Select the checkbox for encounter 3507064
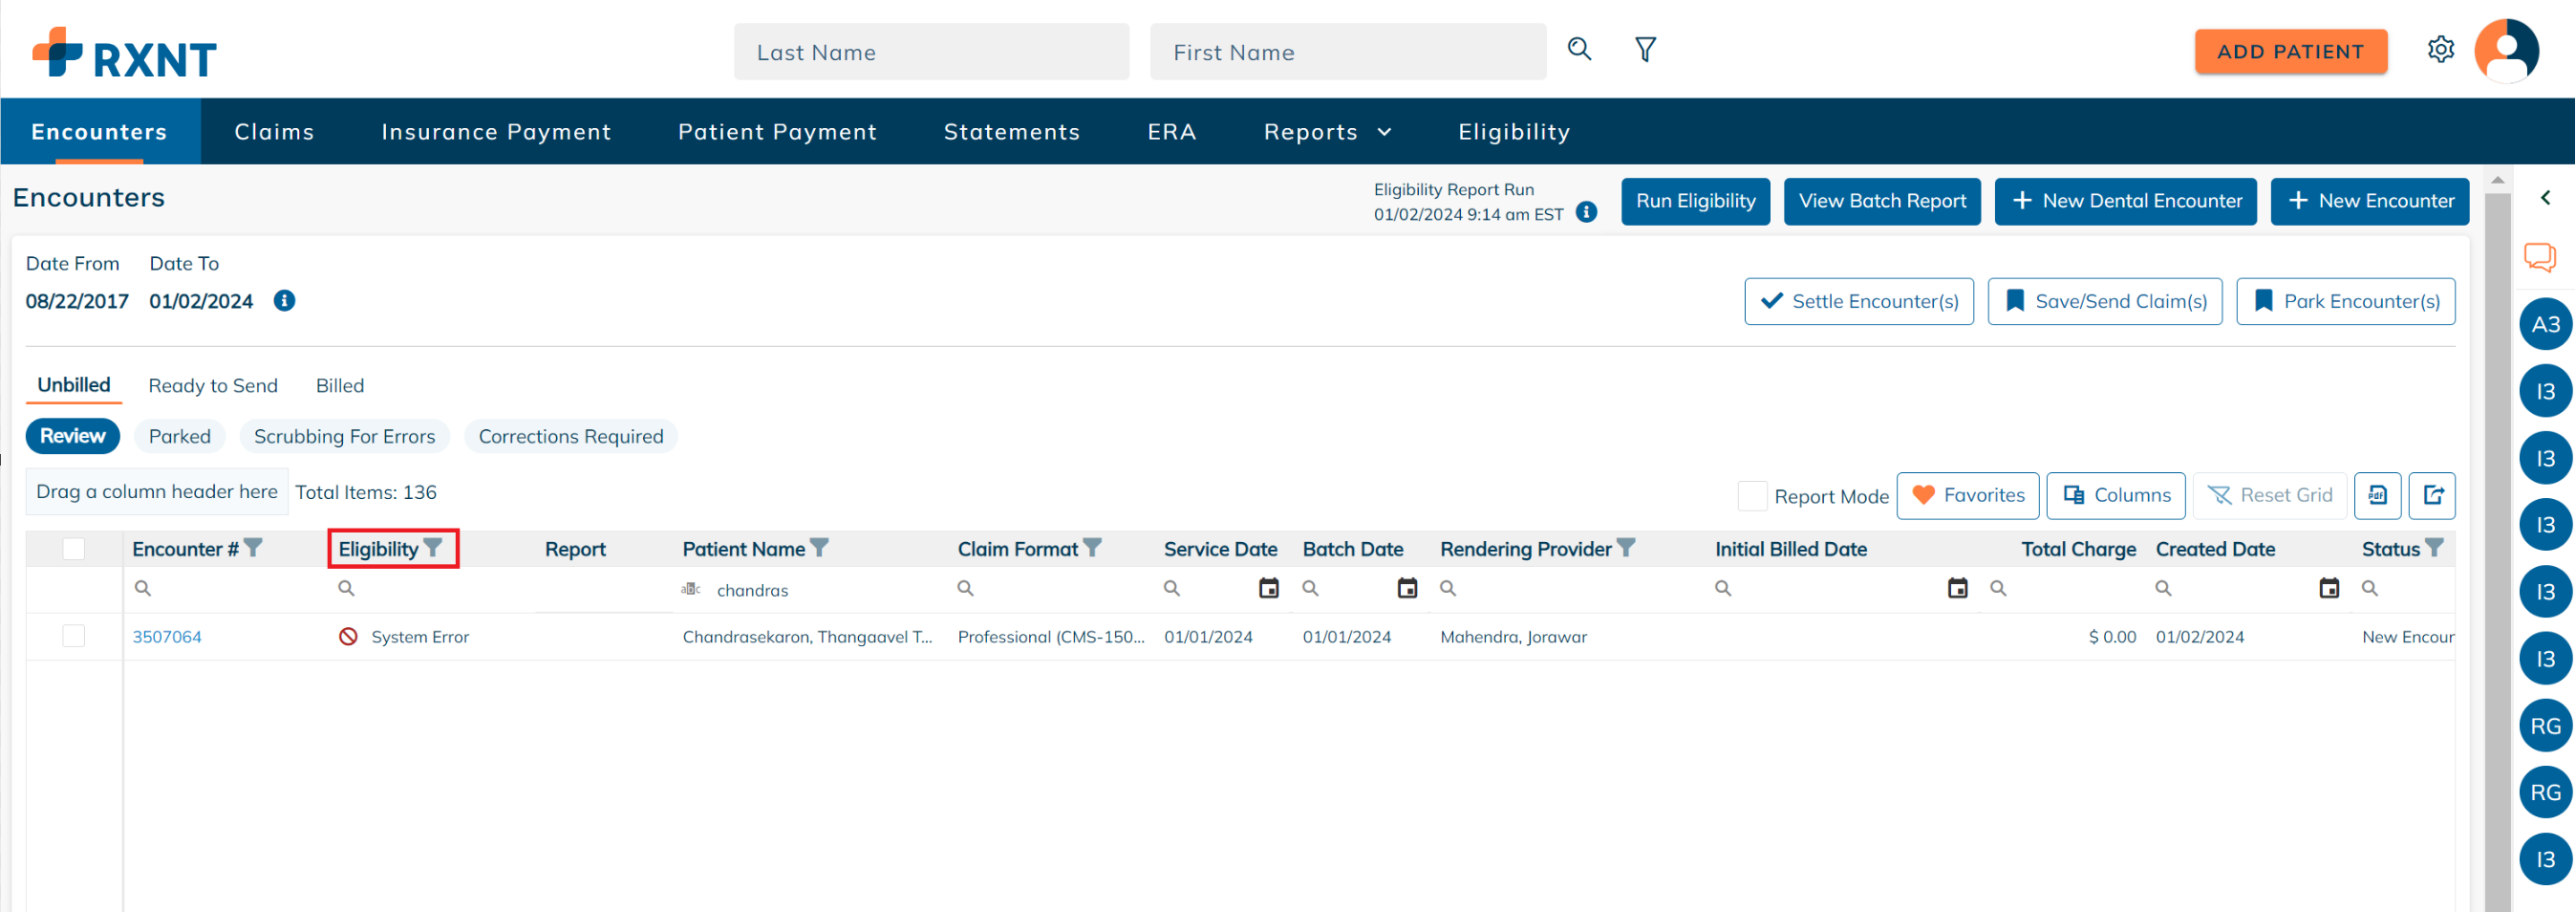 (74, 637)
